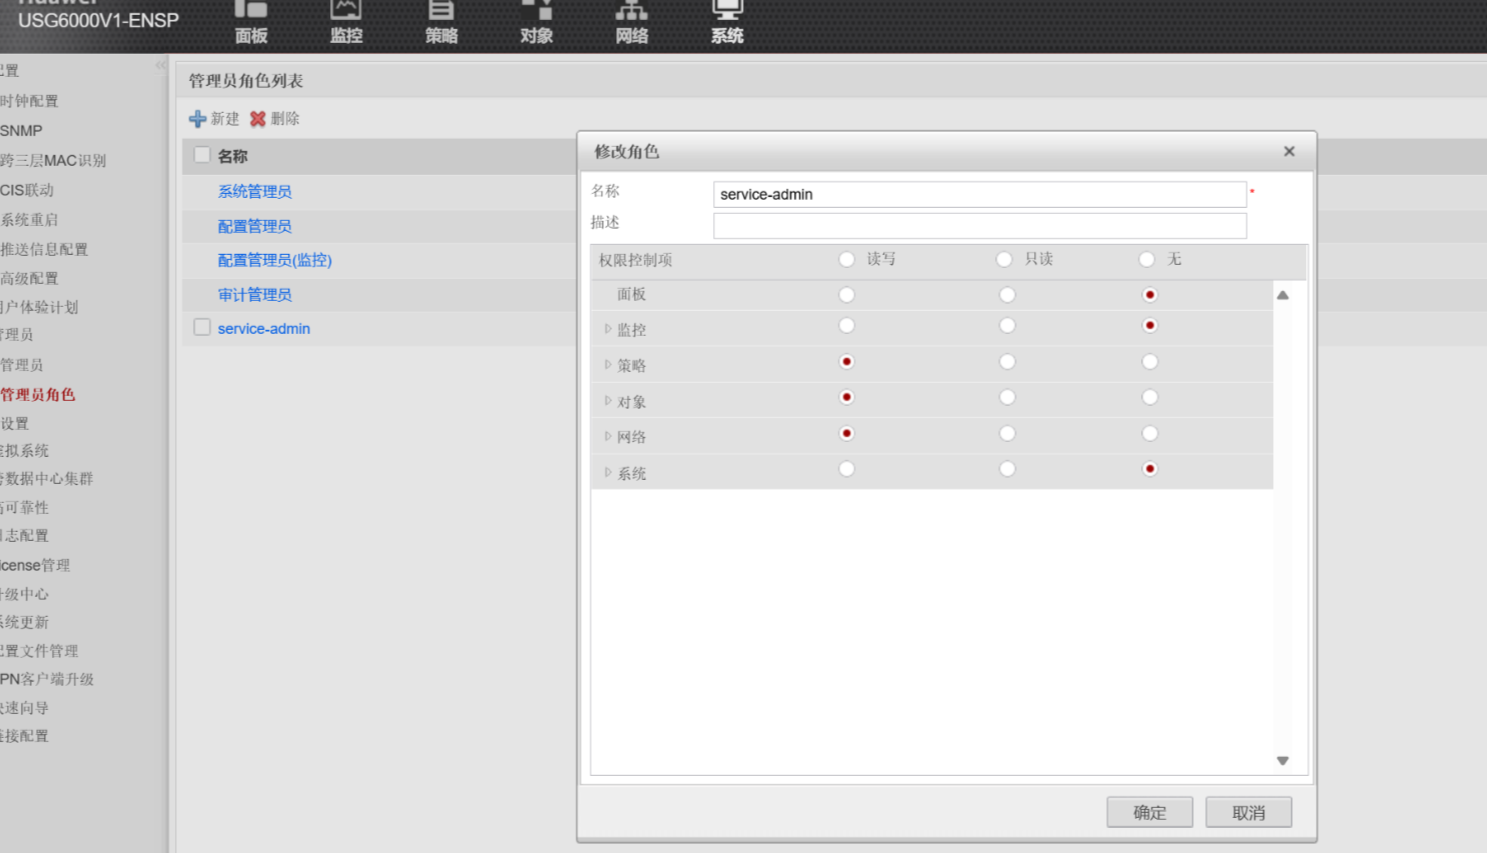Open 日志配置 in the sidebar
The image size is (1487, 853).
(24, 536)
